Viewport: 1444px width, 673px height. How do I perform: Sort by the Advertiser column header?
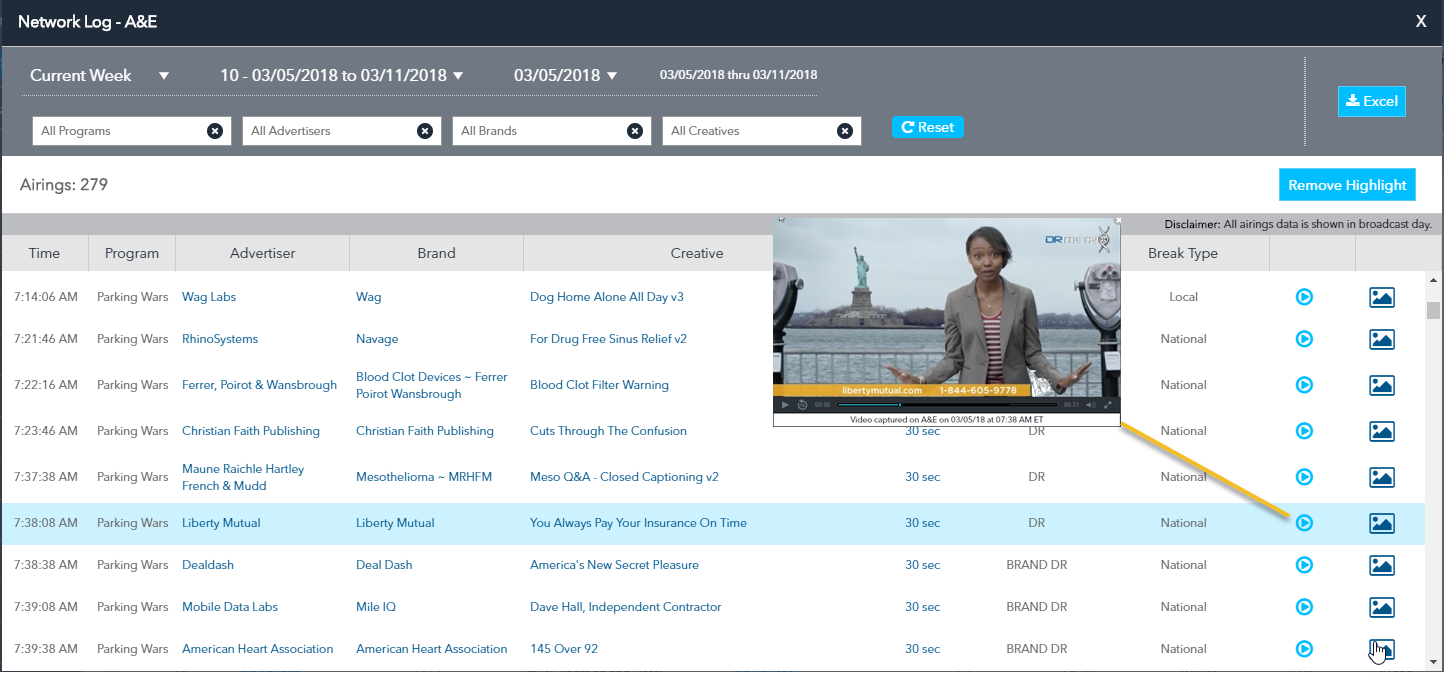(262, 253)
